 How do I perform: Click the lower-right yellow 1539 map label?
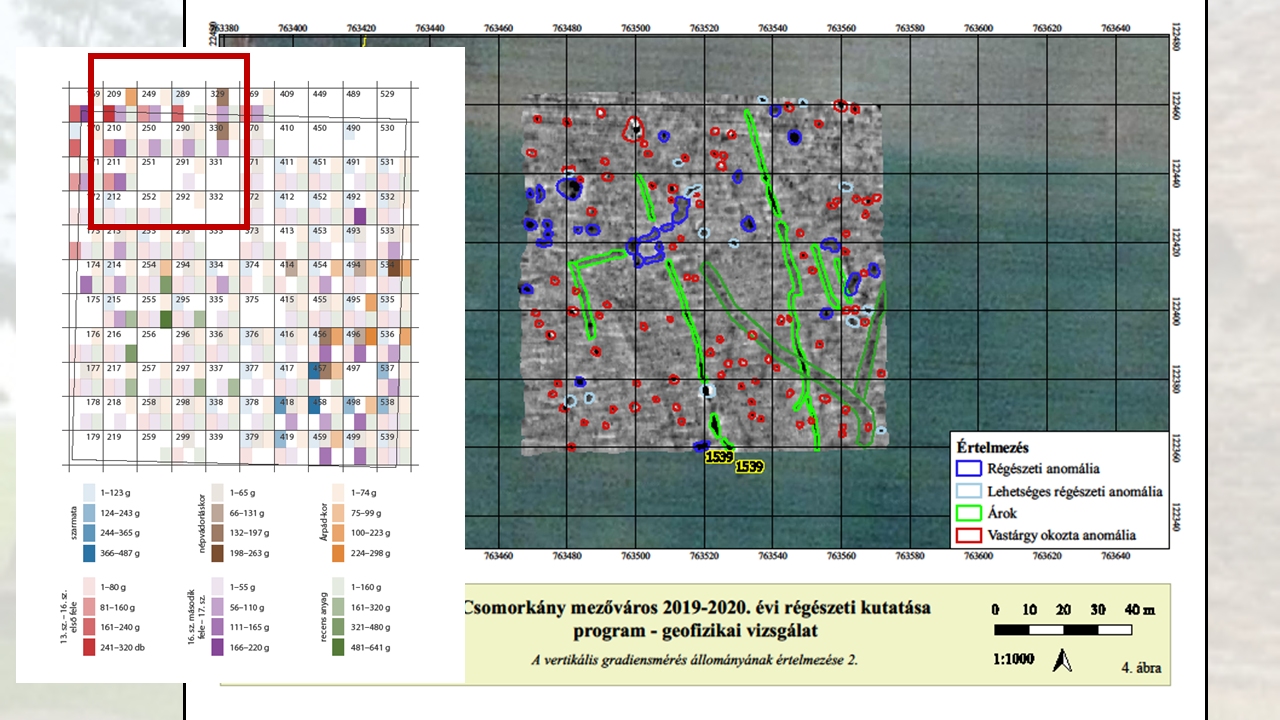(749, 466)
